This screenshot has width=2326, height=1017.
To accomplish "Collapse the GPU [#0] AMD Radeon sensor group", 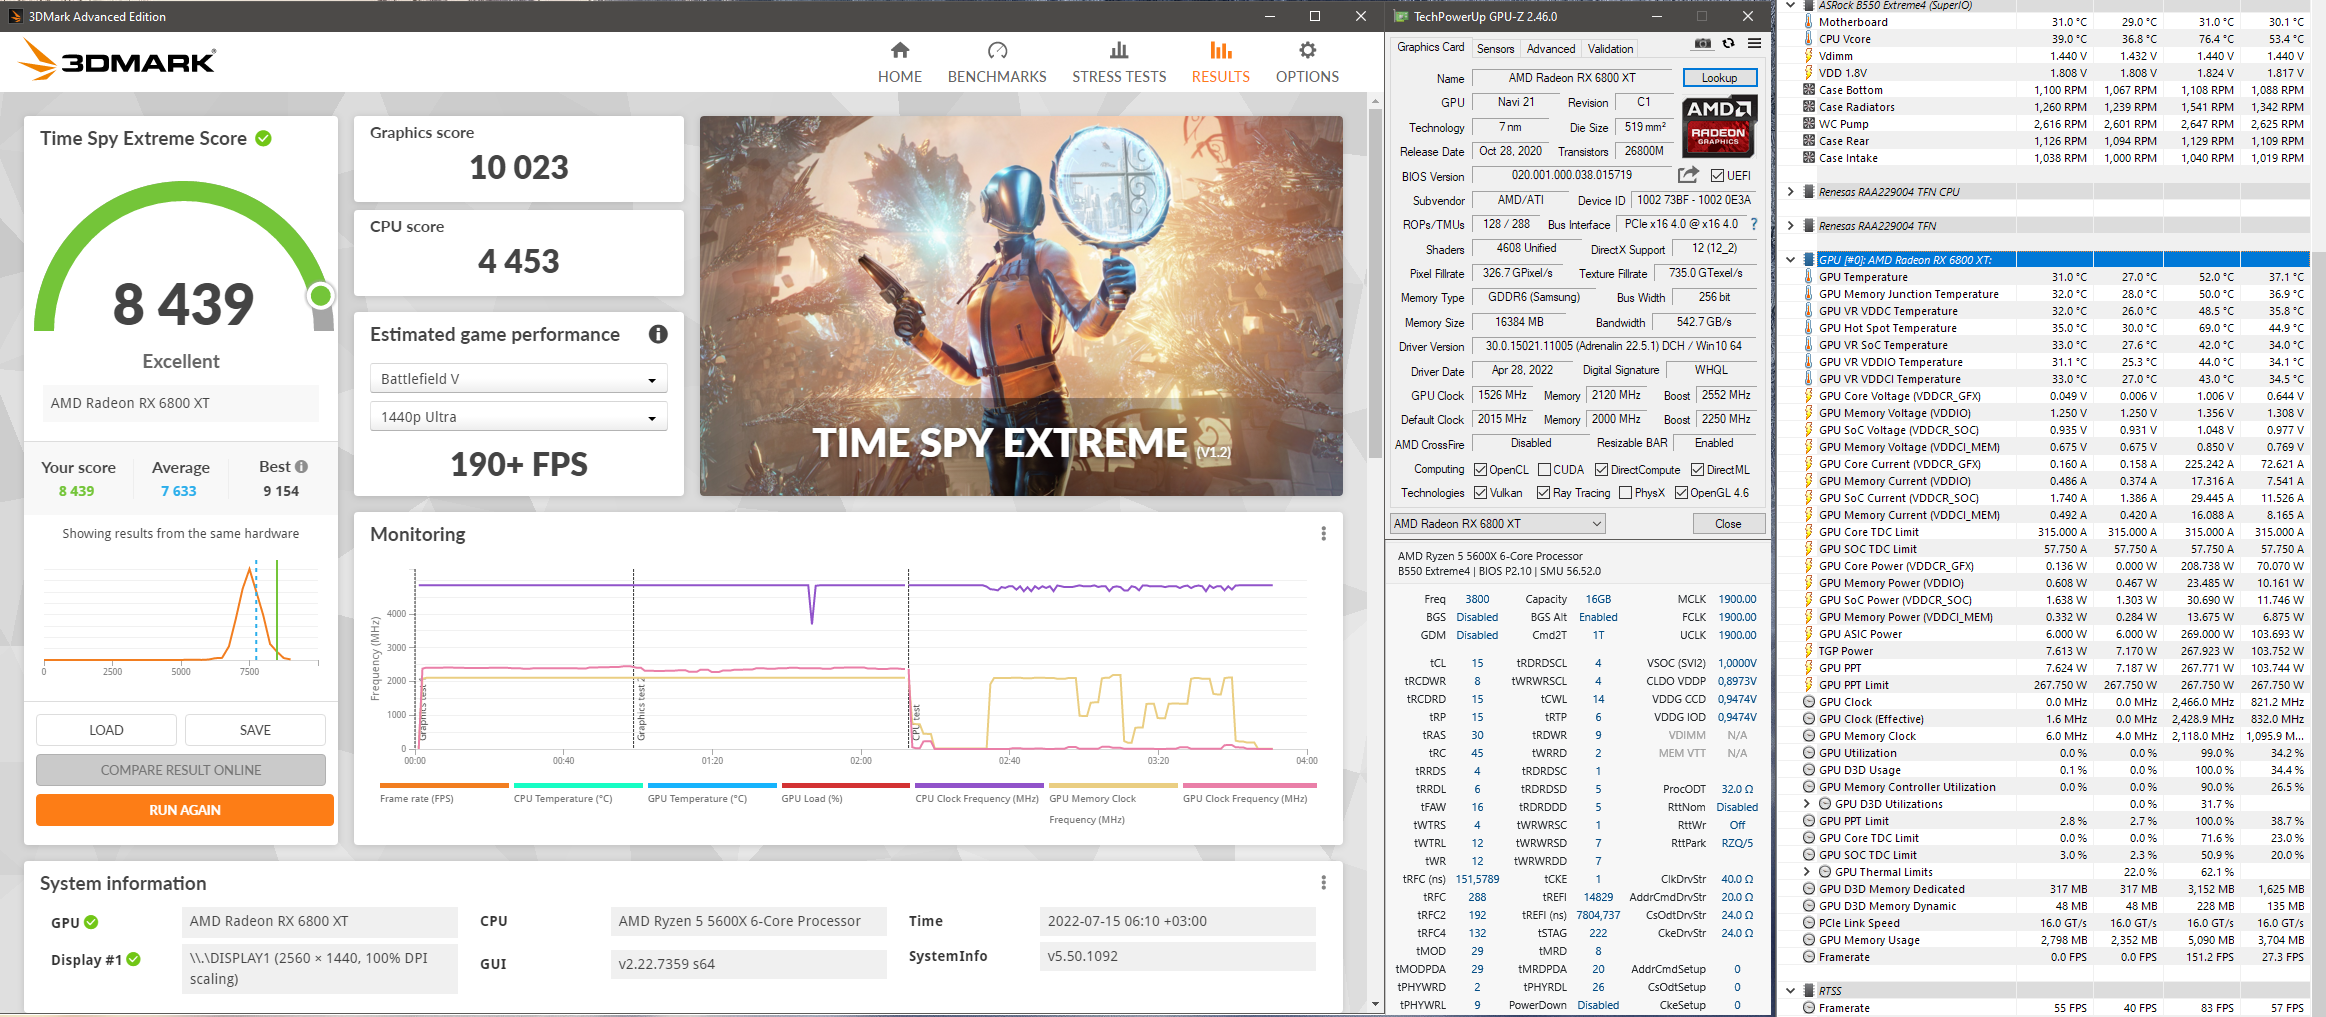I will coord(1790,260).
